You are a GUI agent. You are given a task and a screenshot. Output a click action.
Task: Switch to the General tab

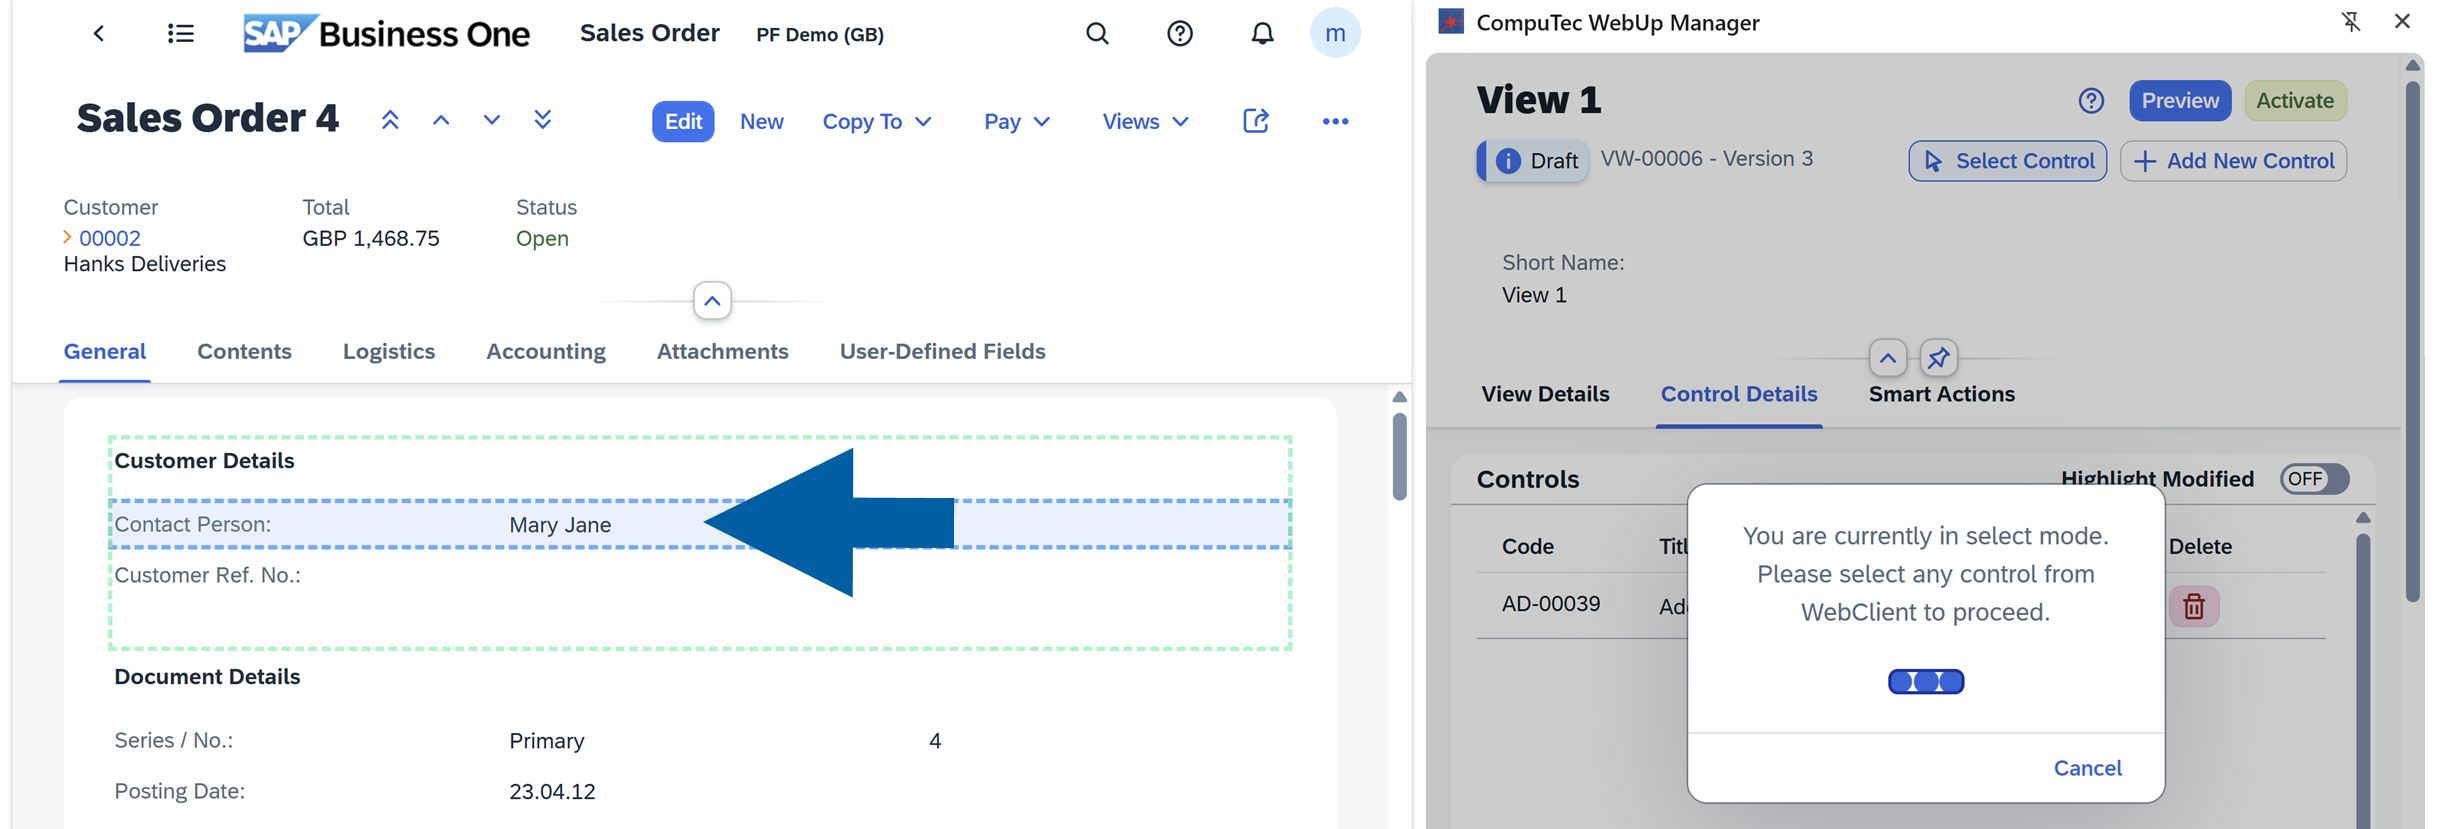[105, 352]
